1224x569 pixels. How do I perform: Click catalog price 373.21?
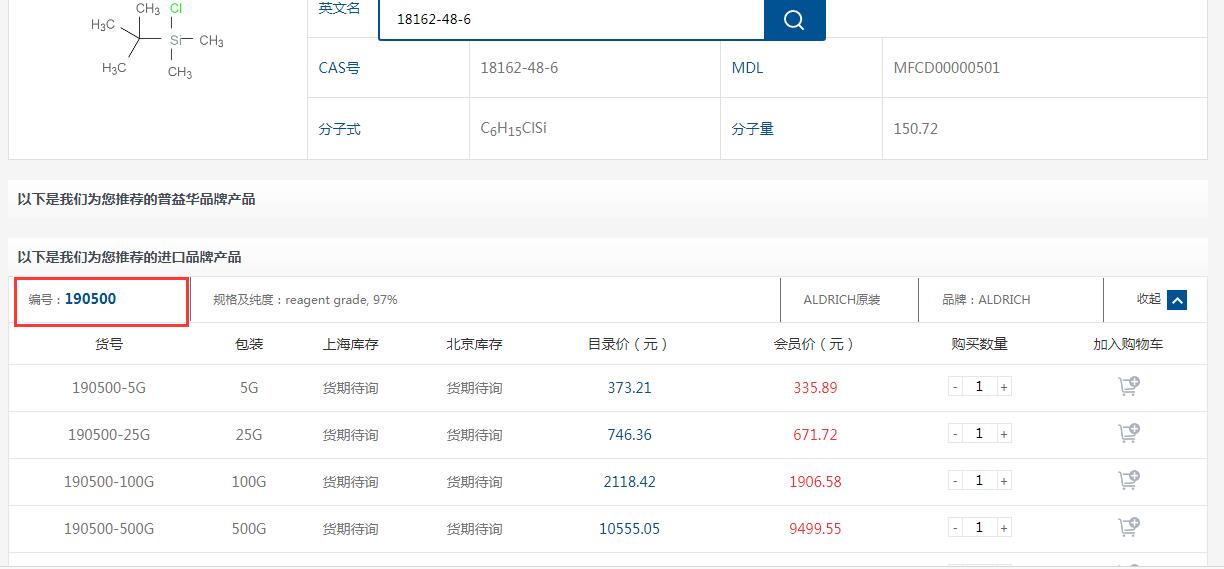(629, 388)
